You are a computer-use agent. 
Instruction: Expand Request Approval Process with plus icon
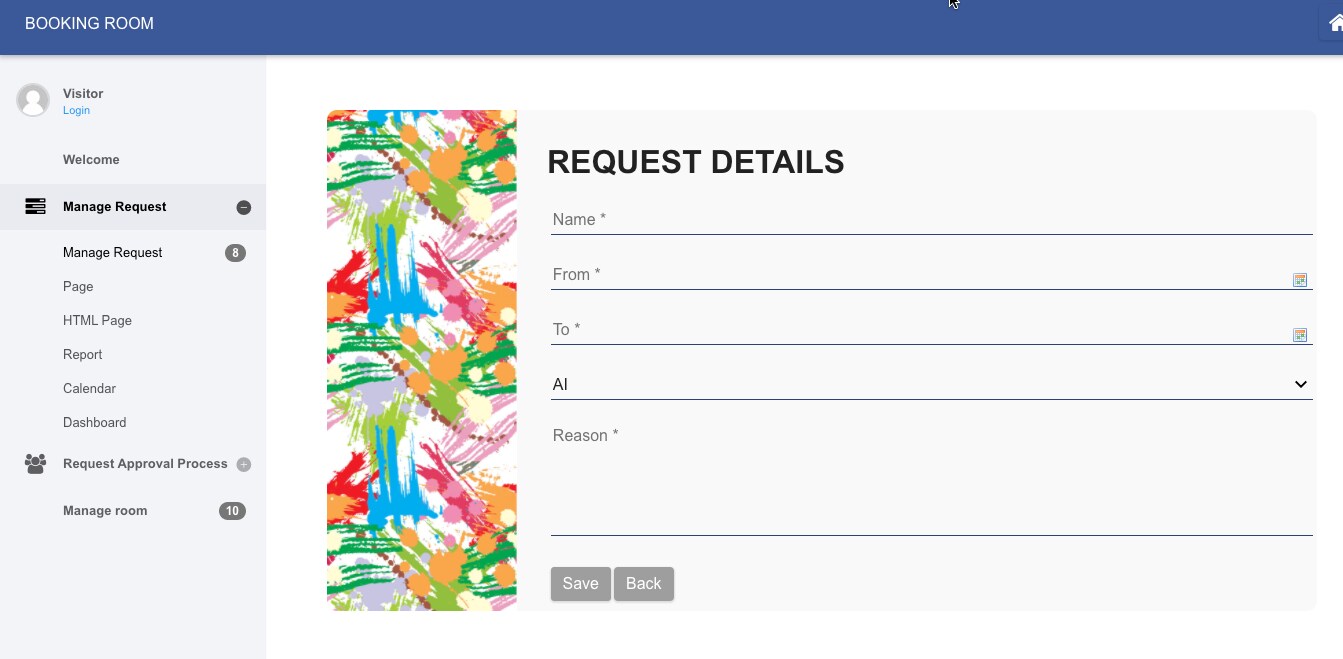[244, 465]
